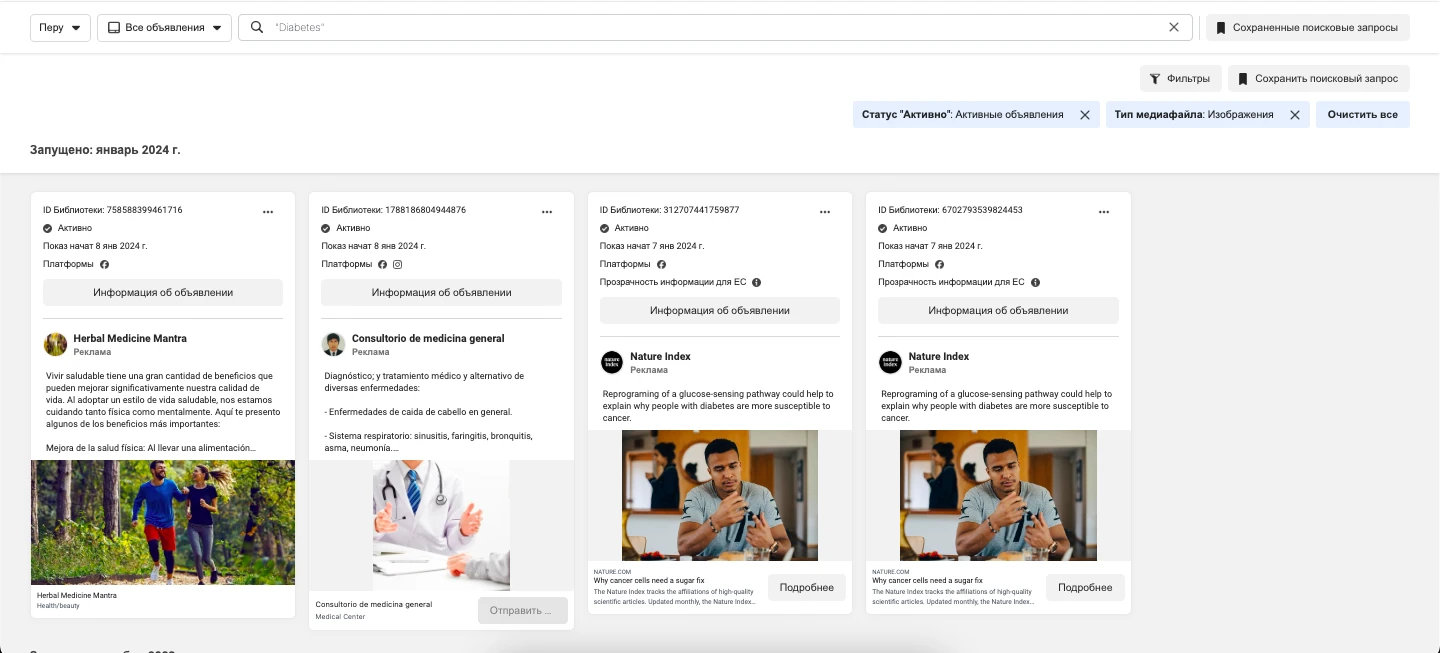Click Instagram platform icon on Consultorio ad

397,264
